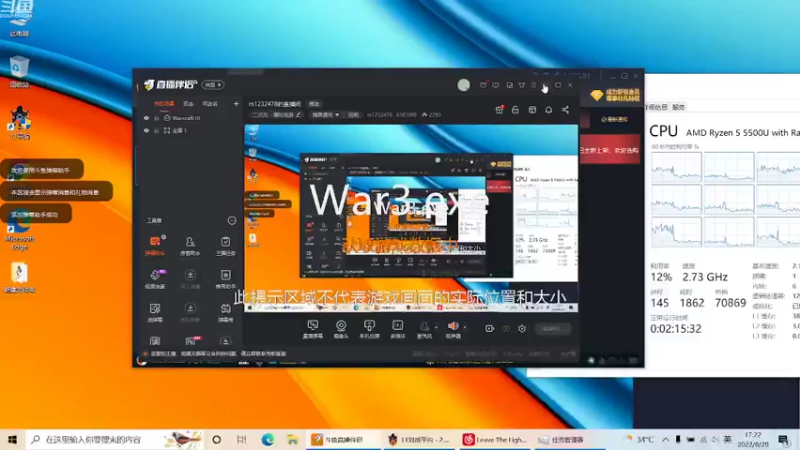800x450 pixels.
Task: Add the multimedia player source
Action: coord(397,329)
